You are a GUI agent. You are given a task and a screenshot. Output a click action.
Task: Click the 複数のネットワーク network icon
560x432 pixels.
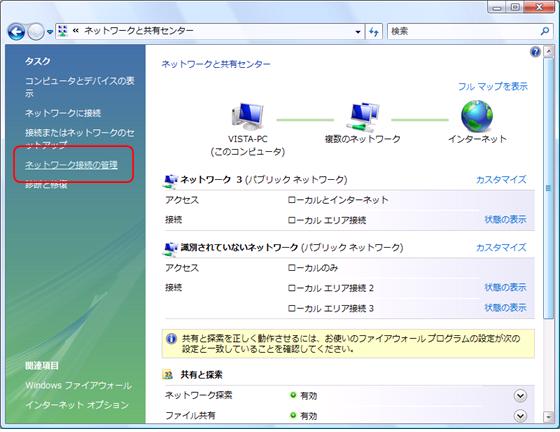(x=363, y=117)
